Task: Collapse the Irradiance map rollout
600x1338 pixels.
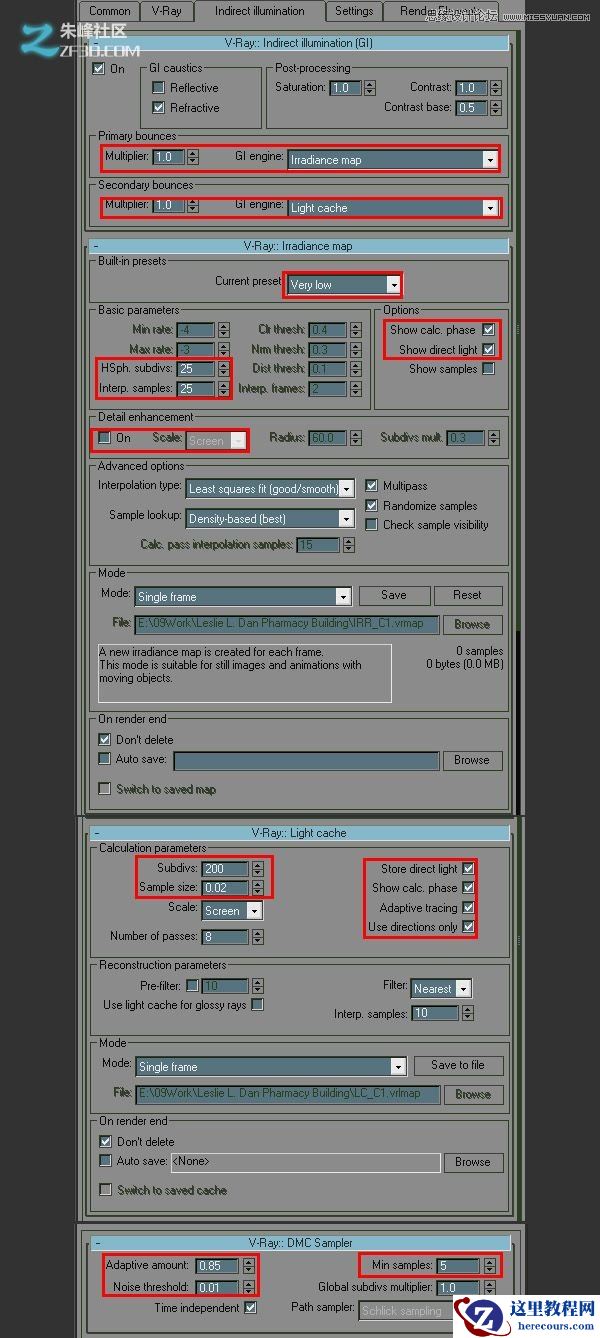Action: pos(95,246)
